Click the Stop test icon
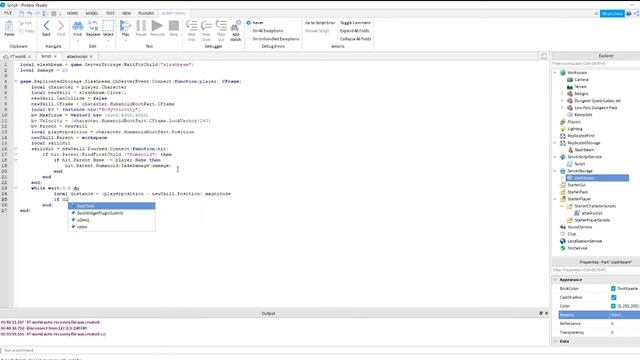Image resolution: width=640 pixels, height=360 pixels. point(174,26)
